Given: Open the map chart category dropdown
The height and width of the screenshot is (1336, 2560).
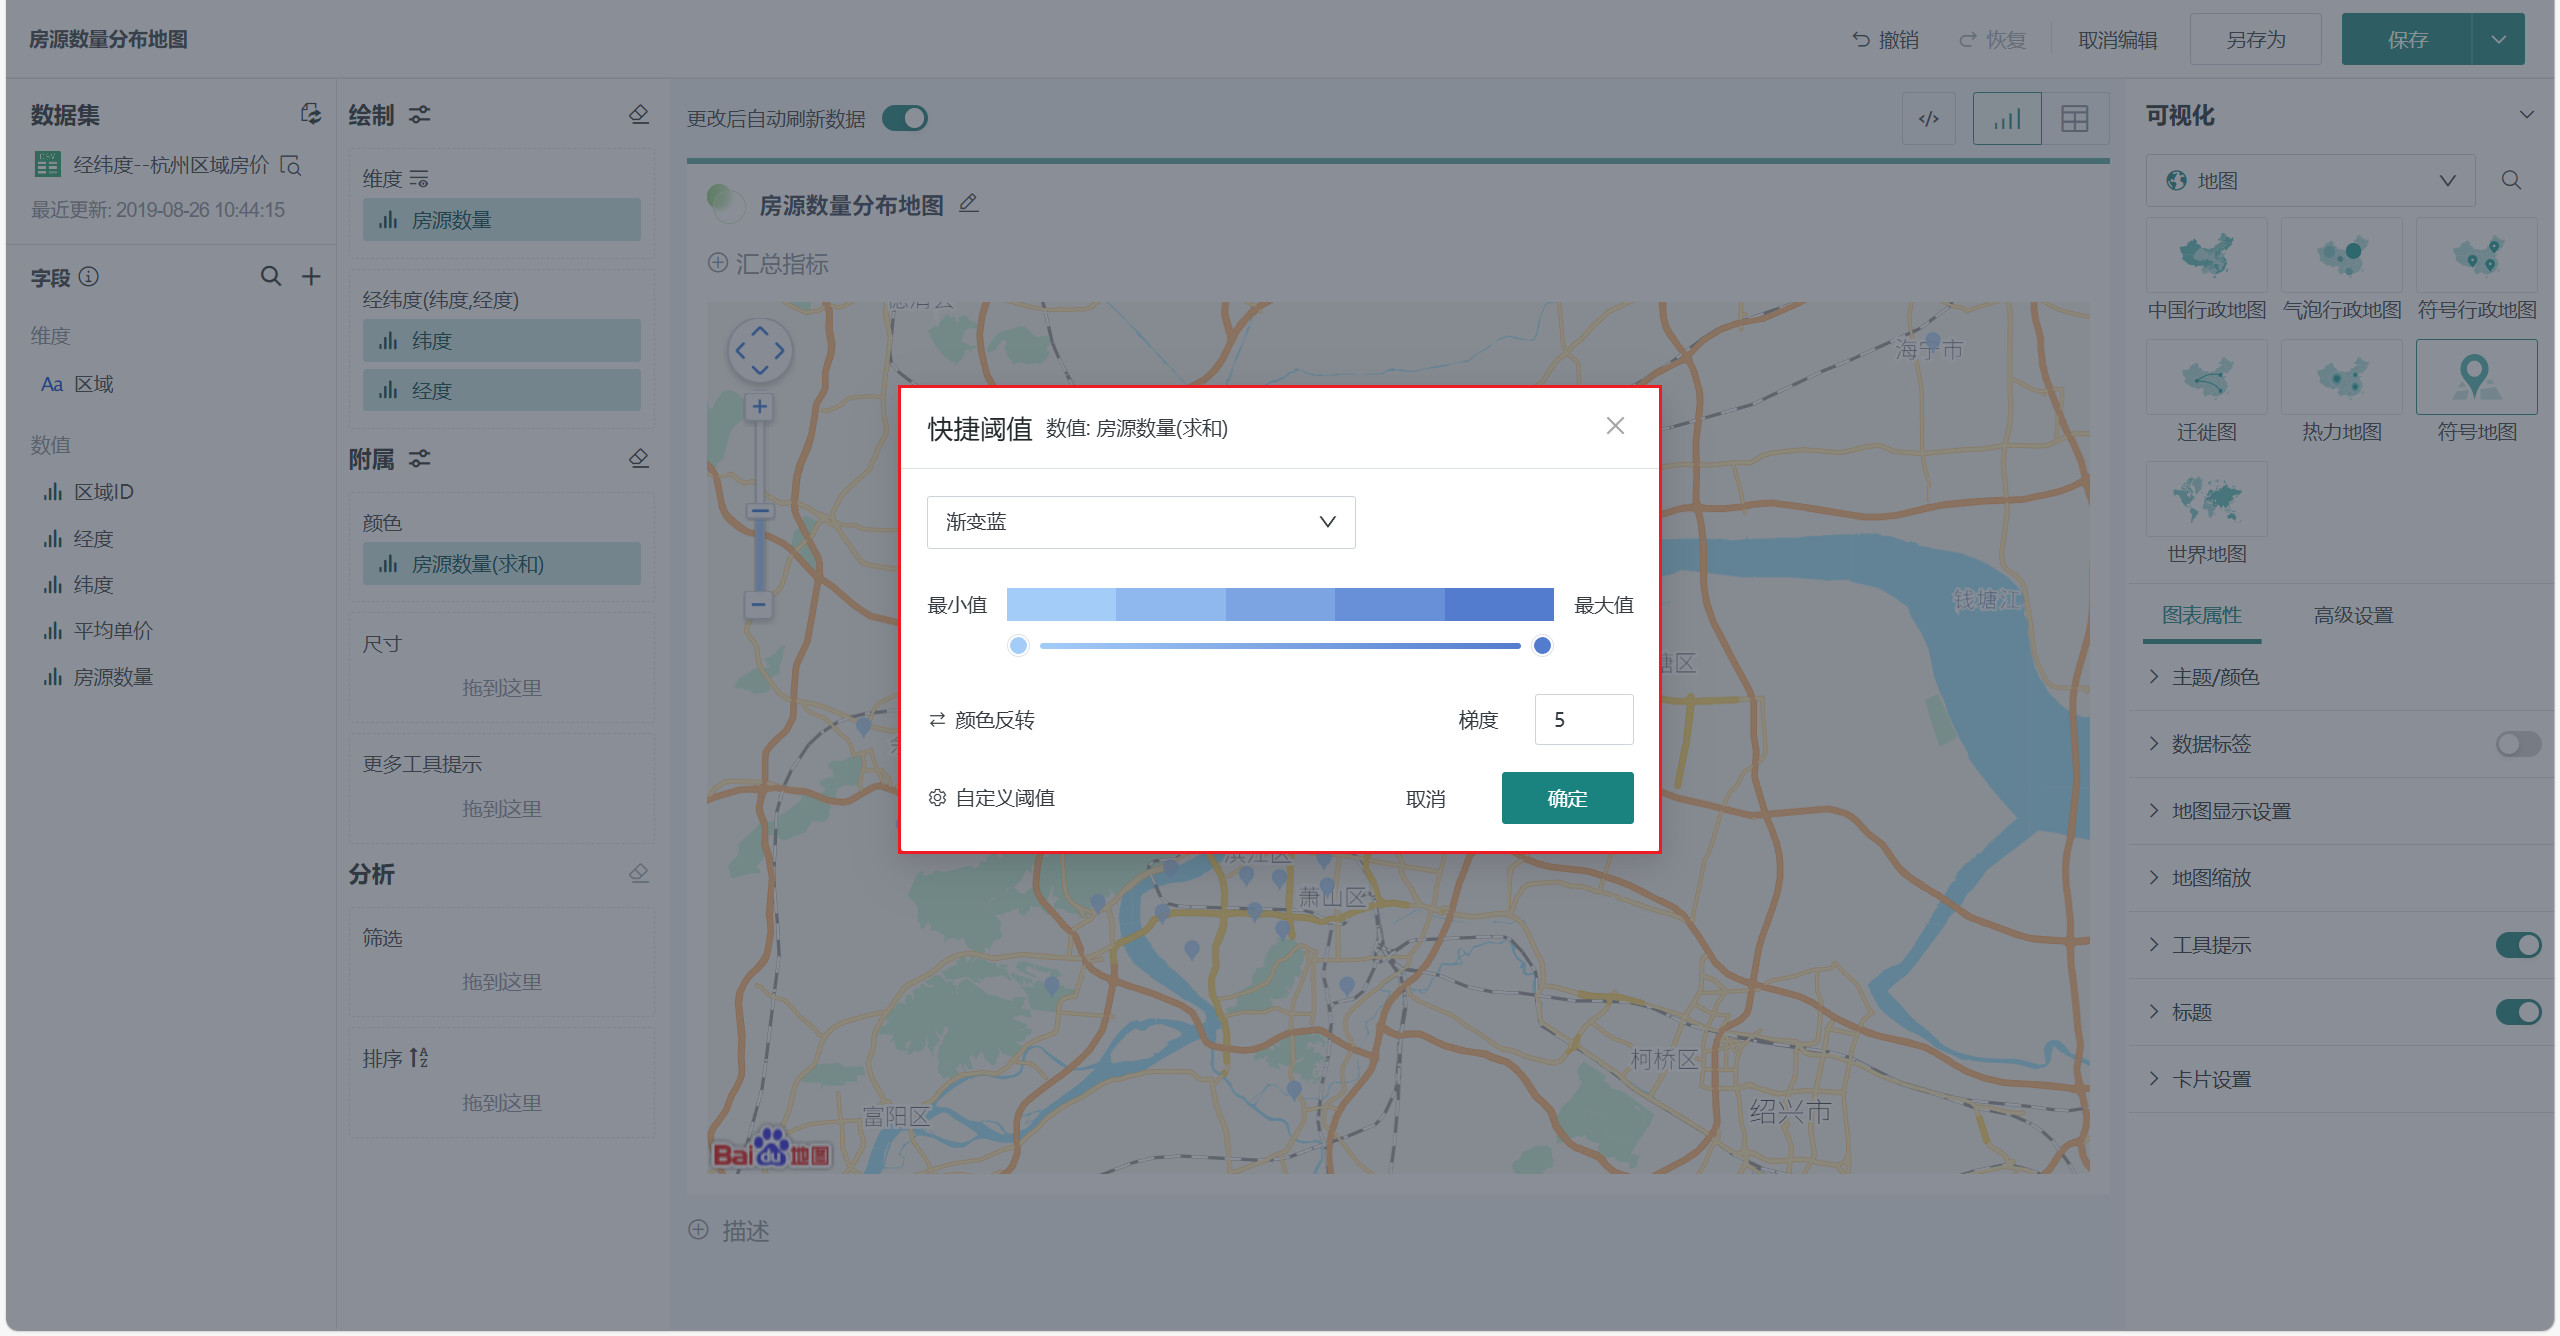Looking at the screenshot, I should tap(2310, 181).
